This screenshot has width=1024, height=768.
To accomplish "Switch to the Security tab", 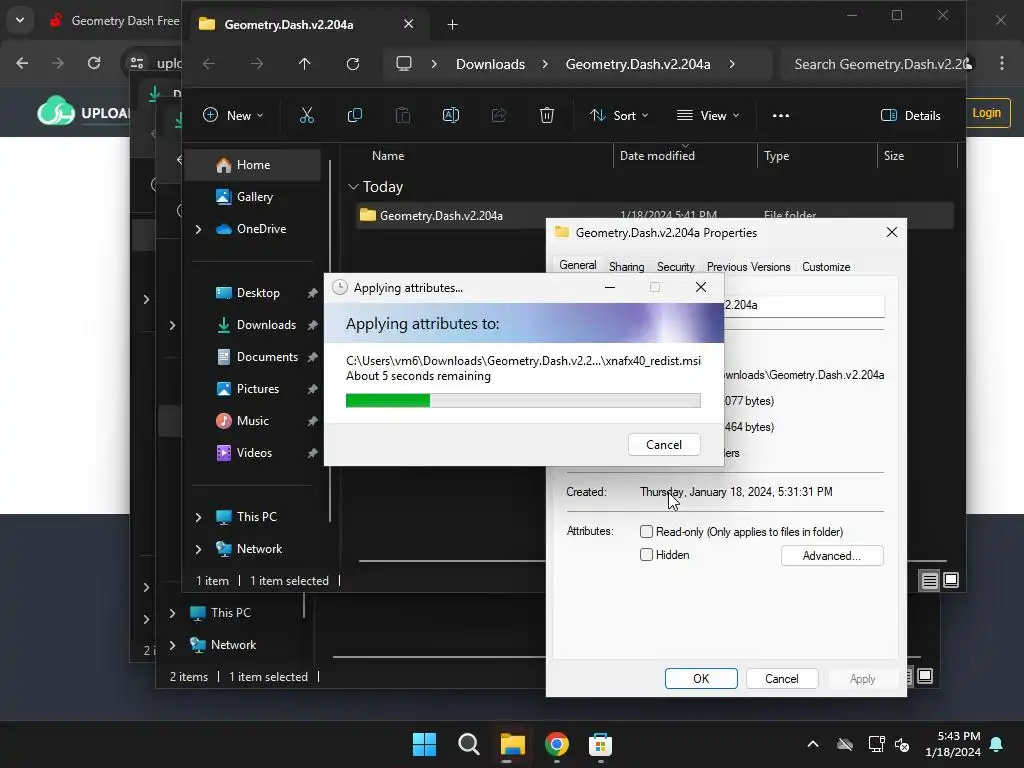I will [675, 266].
